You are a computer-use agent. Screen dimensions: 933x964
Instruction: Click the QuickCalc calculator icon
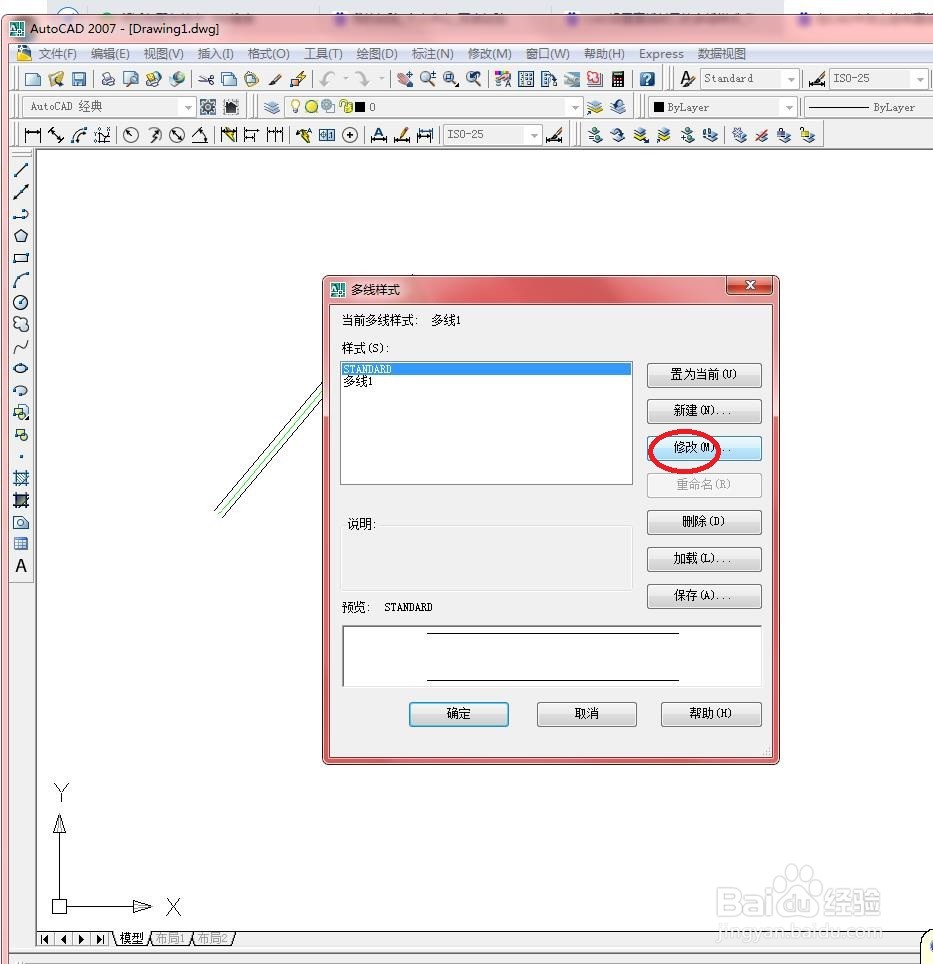click(x=618, y=79)
